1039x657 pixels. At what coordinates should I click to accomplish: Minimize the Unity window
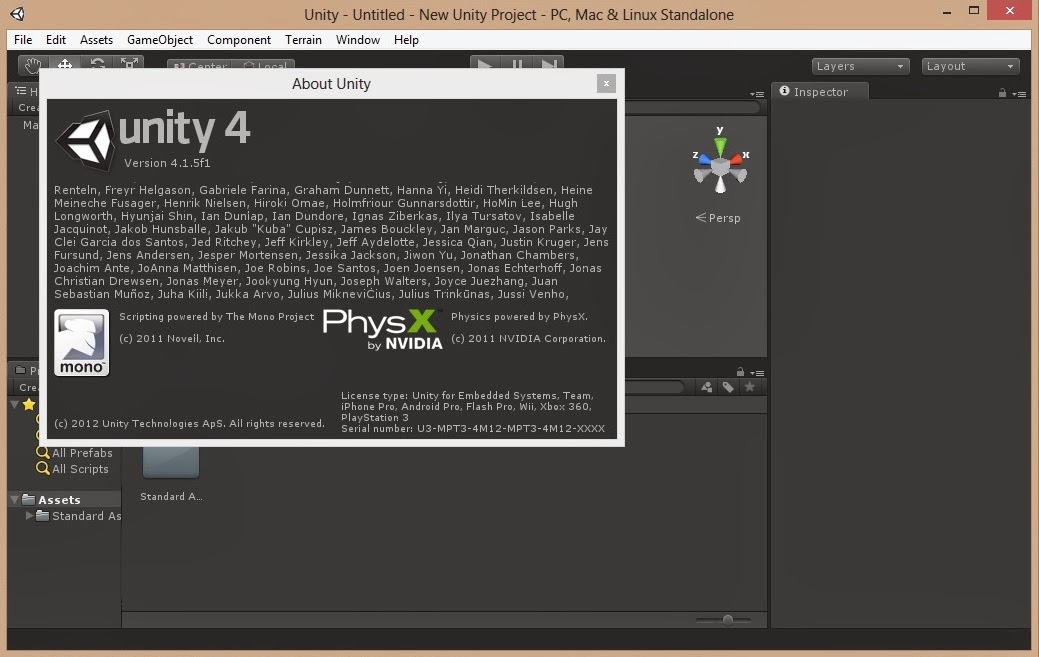click(x=947, y=11)
